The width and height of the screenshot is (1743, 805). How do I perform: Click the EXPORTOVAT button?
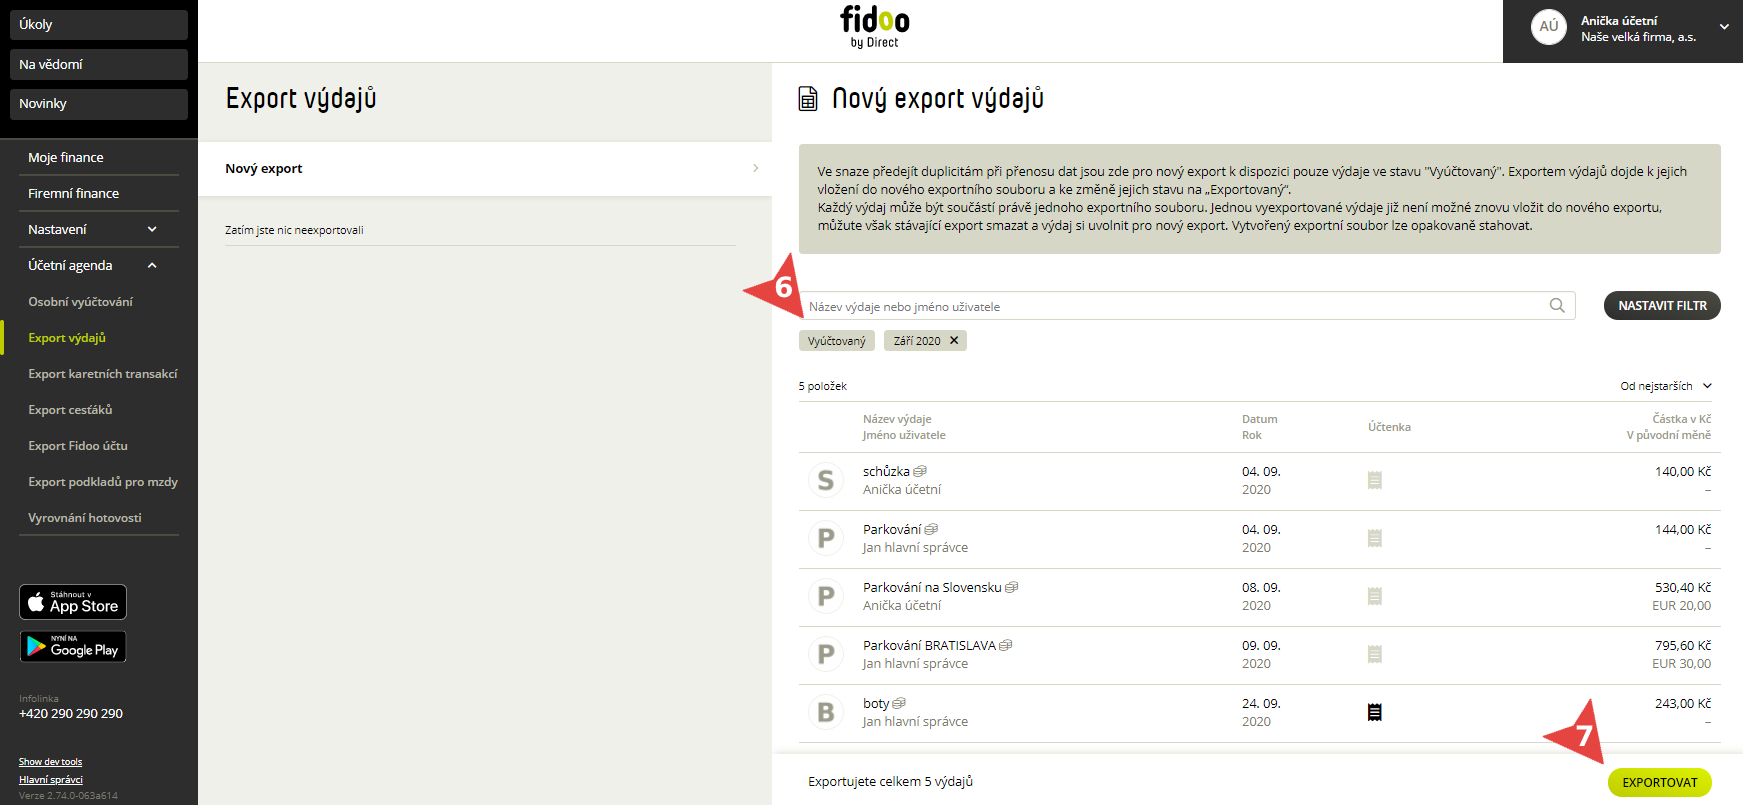(1660, 782)
